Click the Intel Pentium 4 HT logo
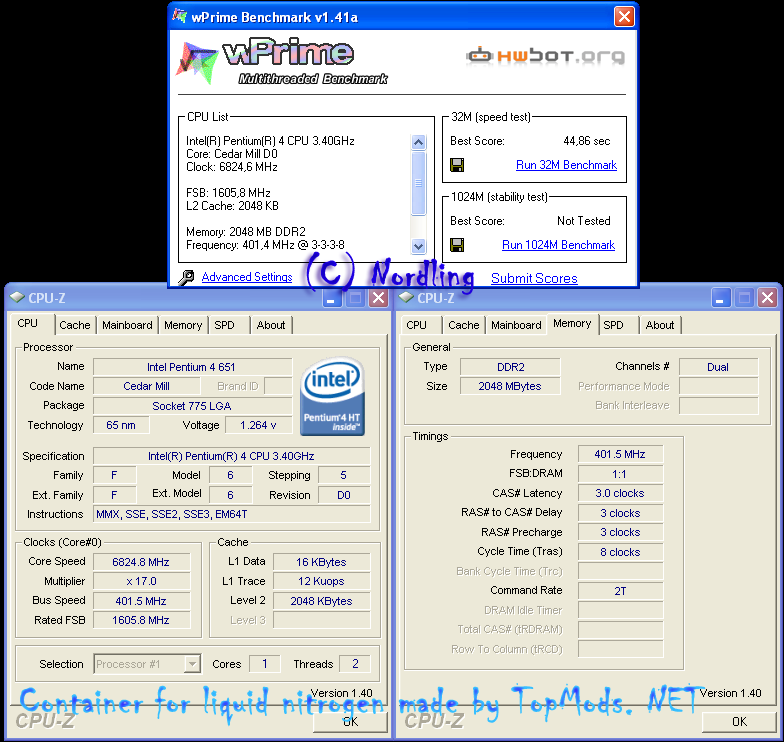Image resolution: width=784 pixels, height=742 pixels. (x=332, y=396)
